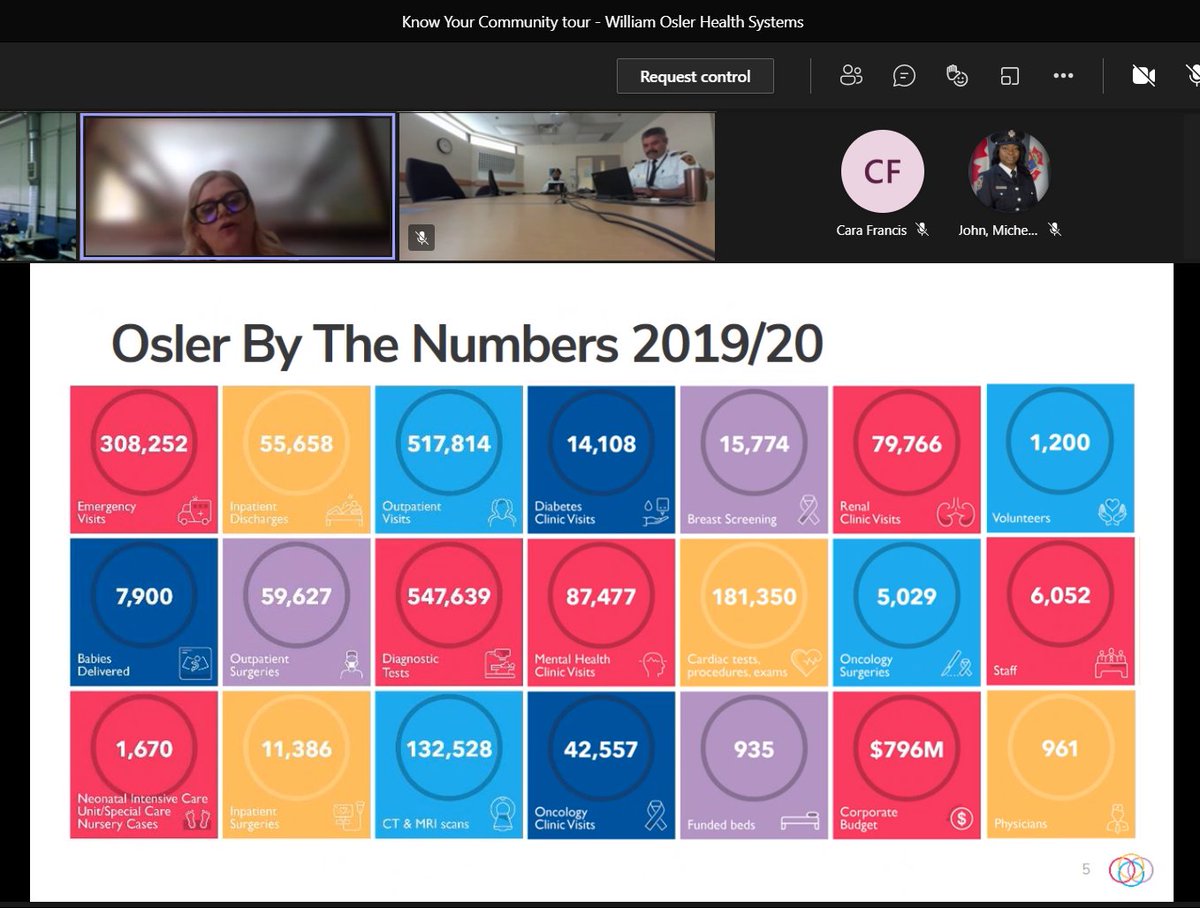Open the More actions ellipsis menu
1200x908 pixels.
point(1063,76)
